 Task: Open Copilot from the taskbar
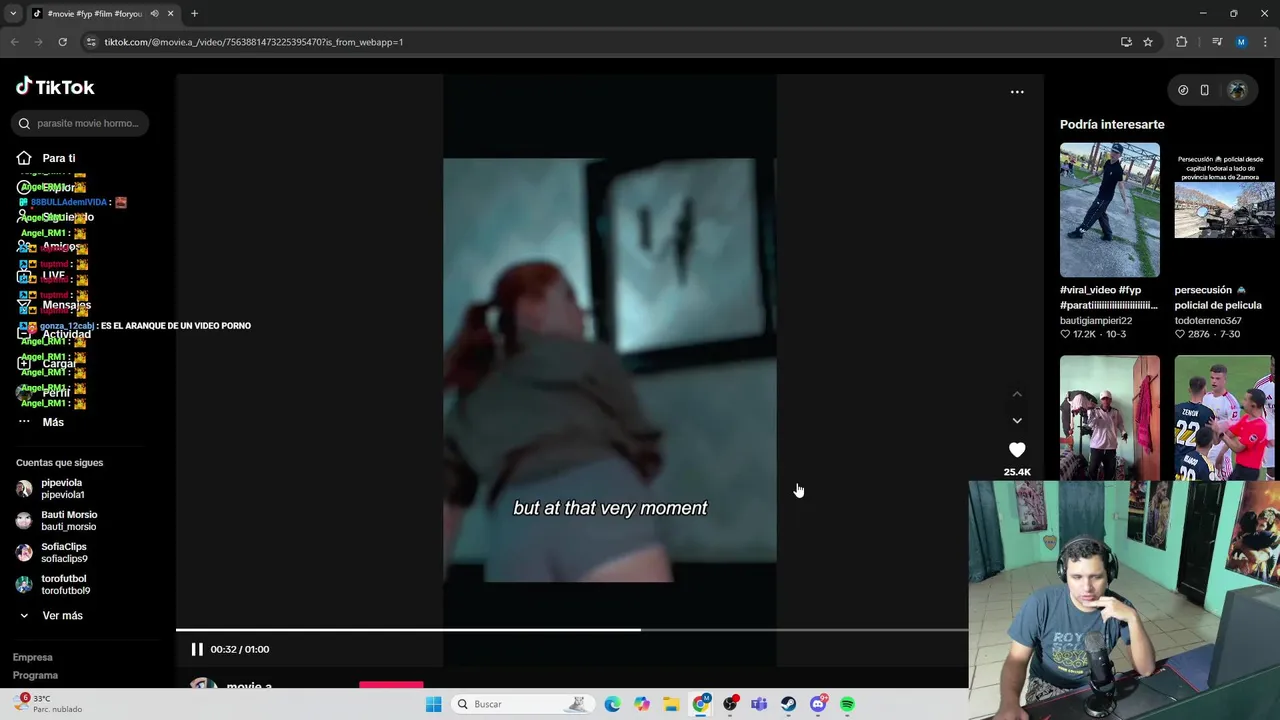(x=642, y=704)
